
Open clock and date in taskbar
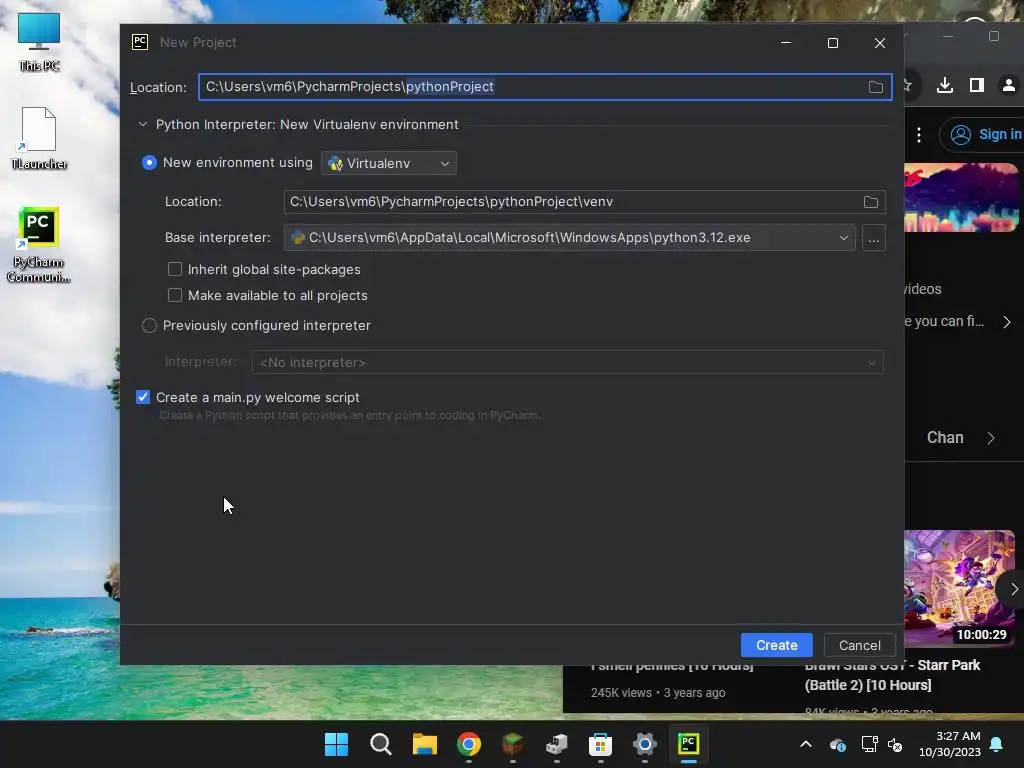[x=950, y=744]
